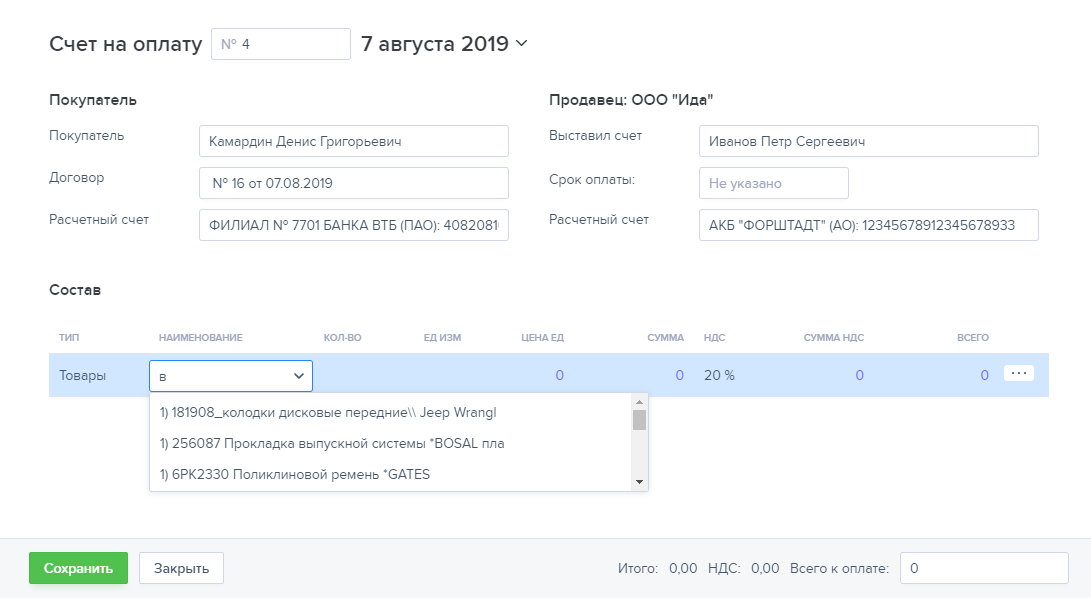Click the Покупатель name input field
This screenshot has width=1091, height=598.
pos(353,141)
